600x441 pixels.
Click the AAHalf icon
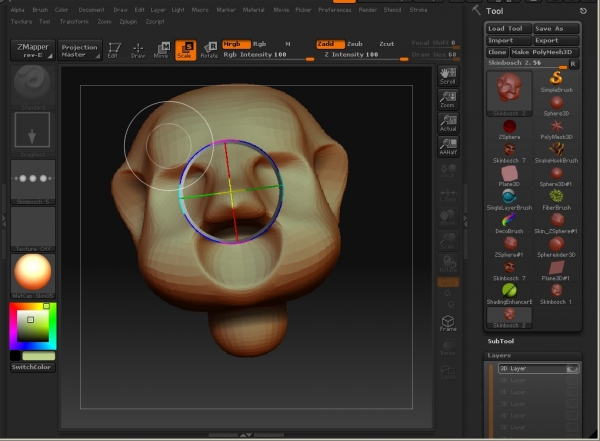448,147
